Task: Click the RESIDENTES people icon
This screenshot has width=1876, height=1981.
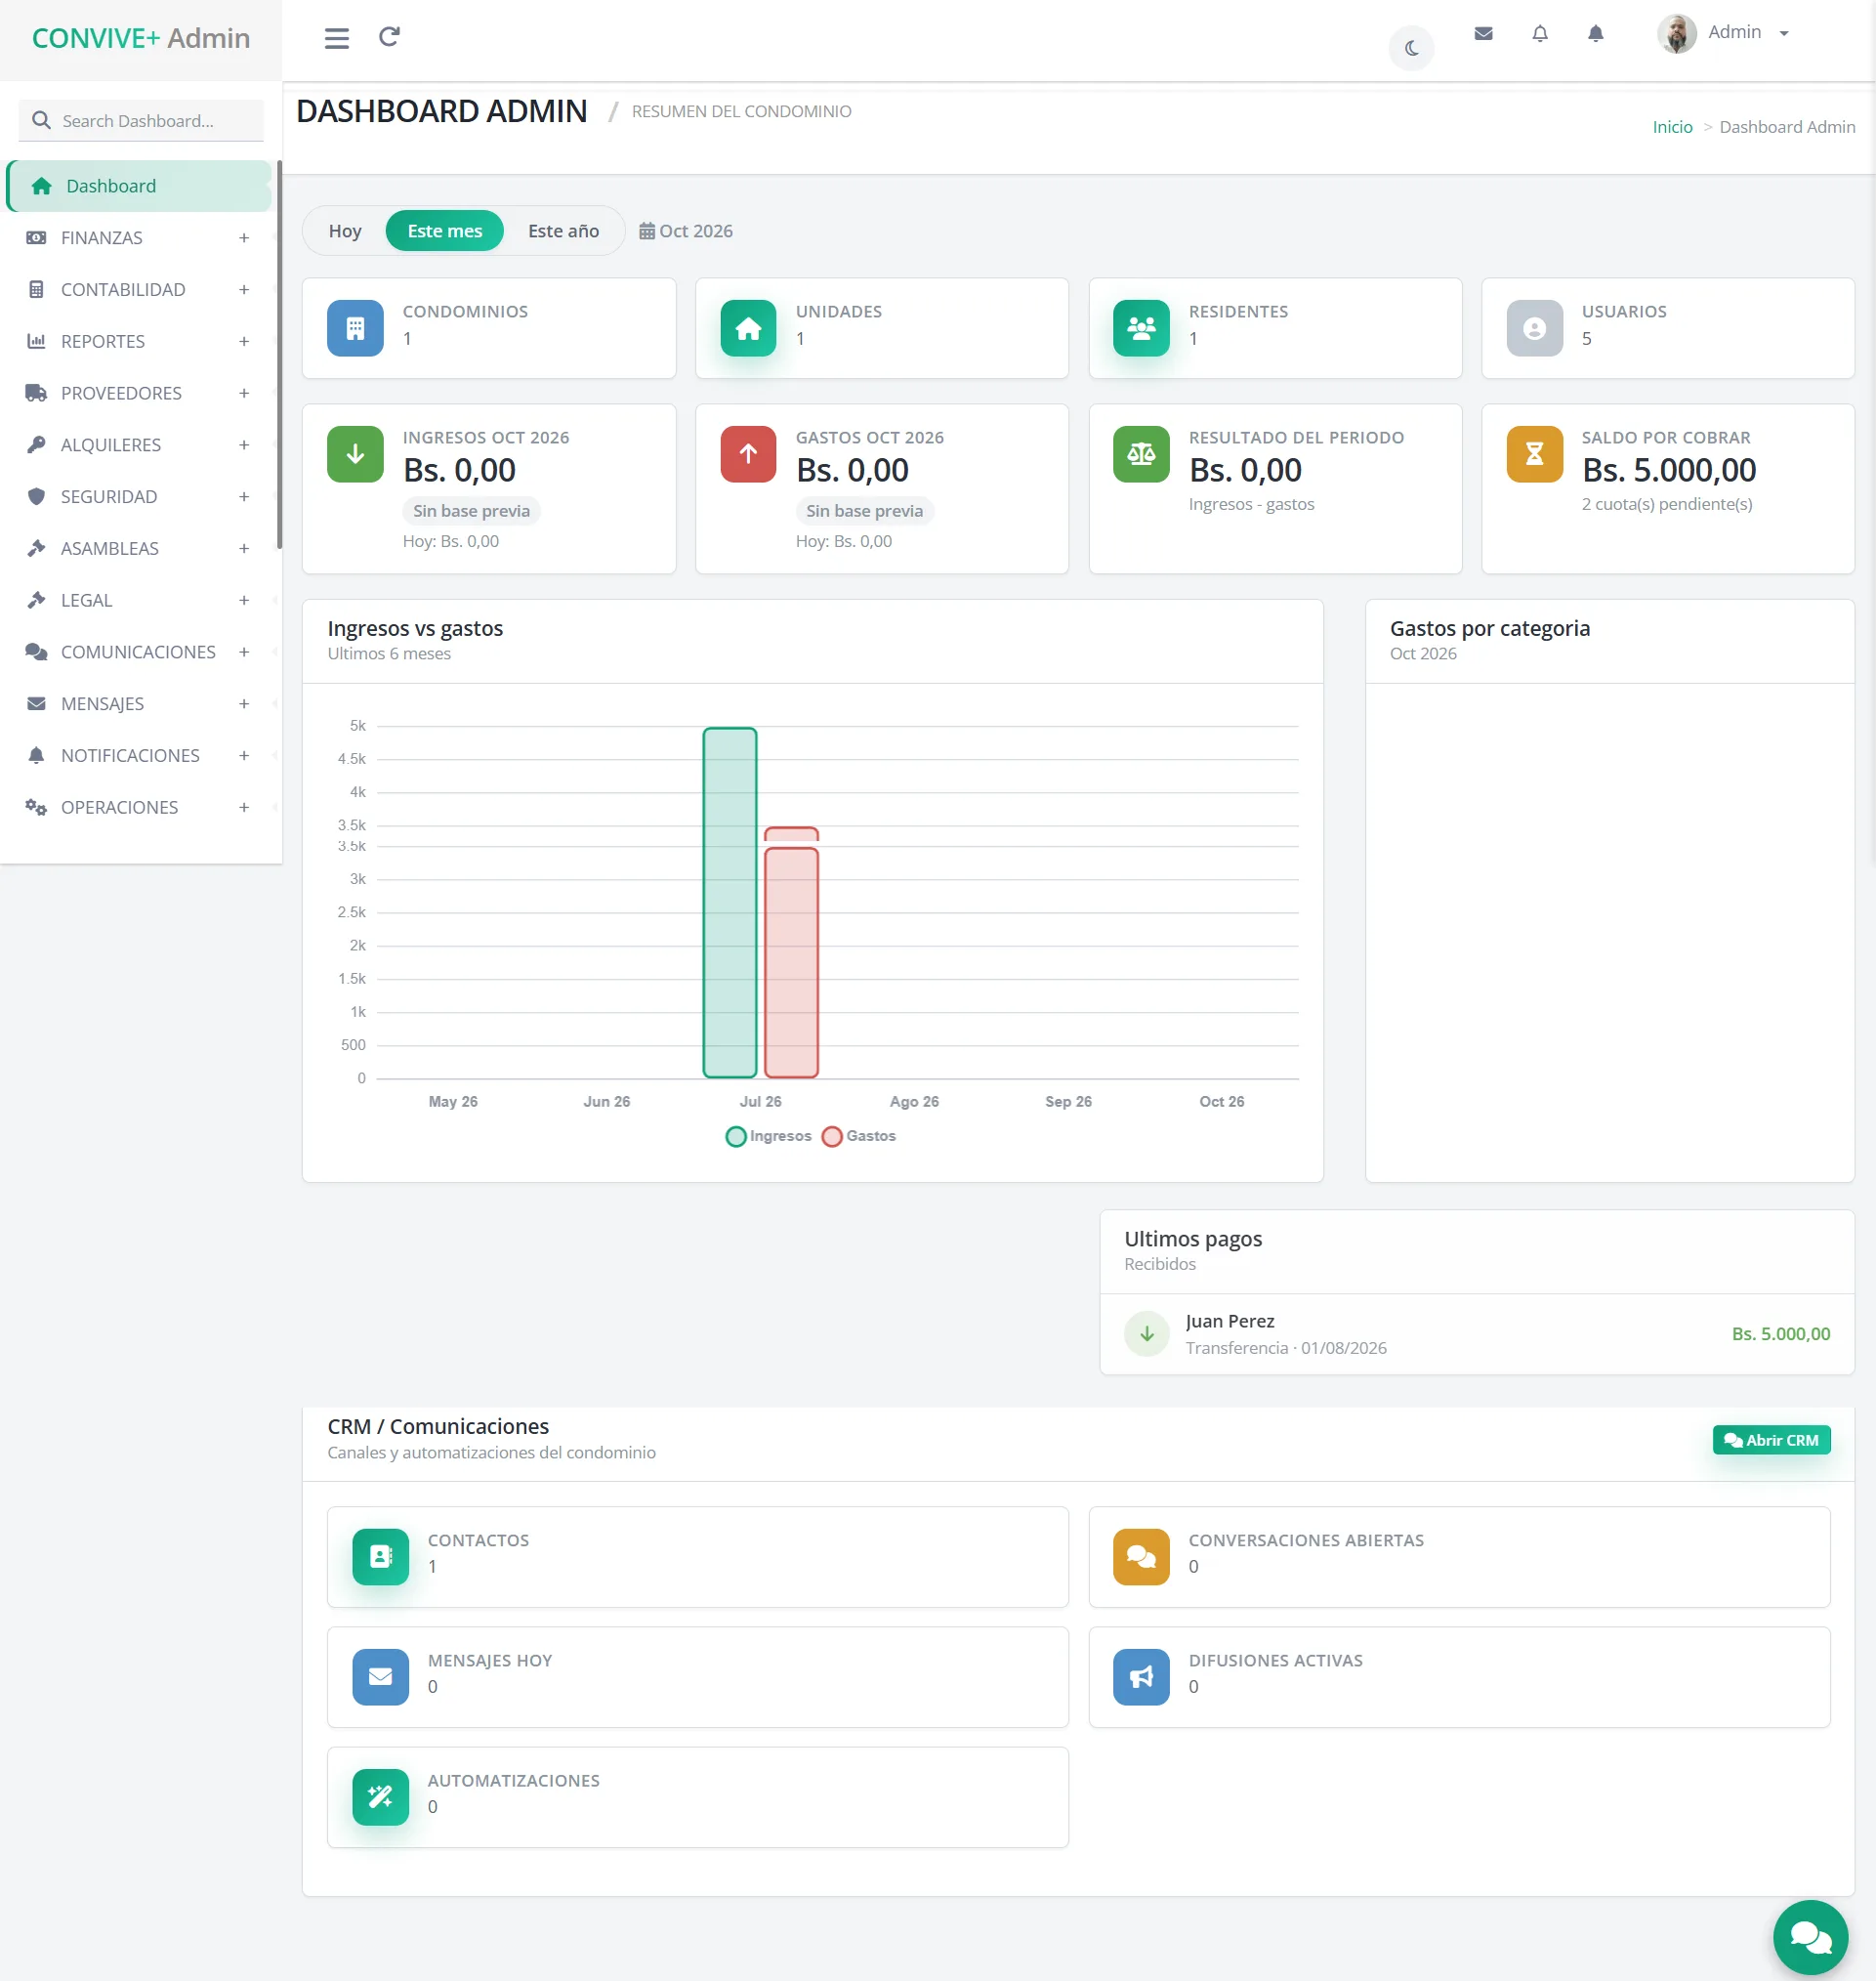Action: coord(1141,328)
